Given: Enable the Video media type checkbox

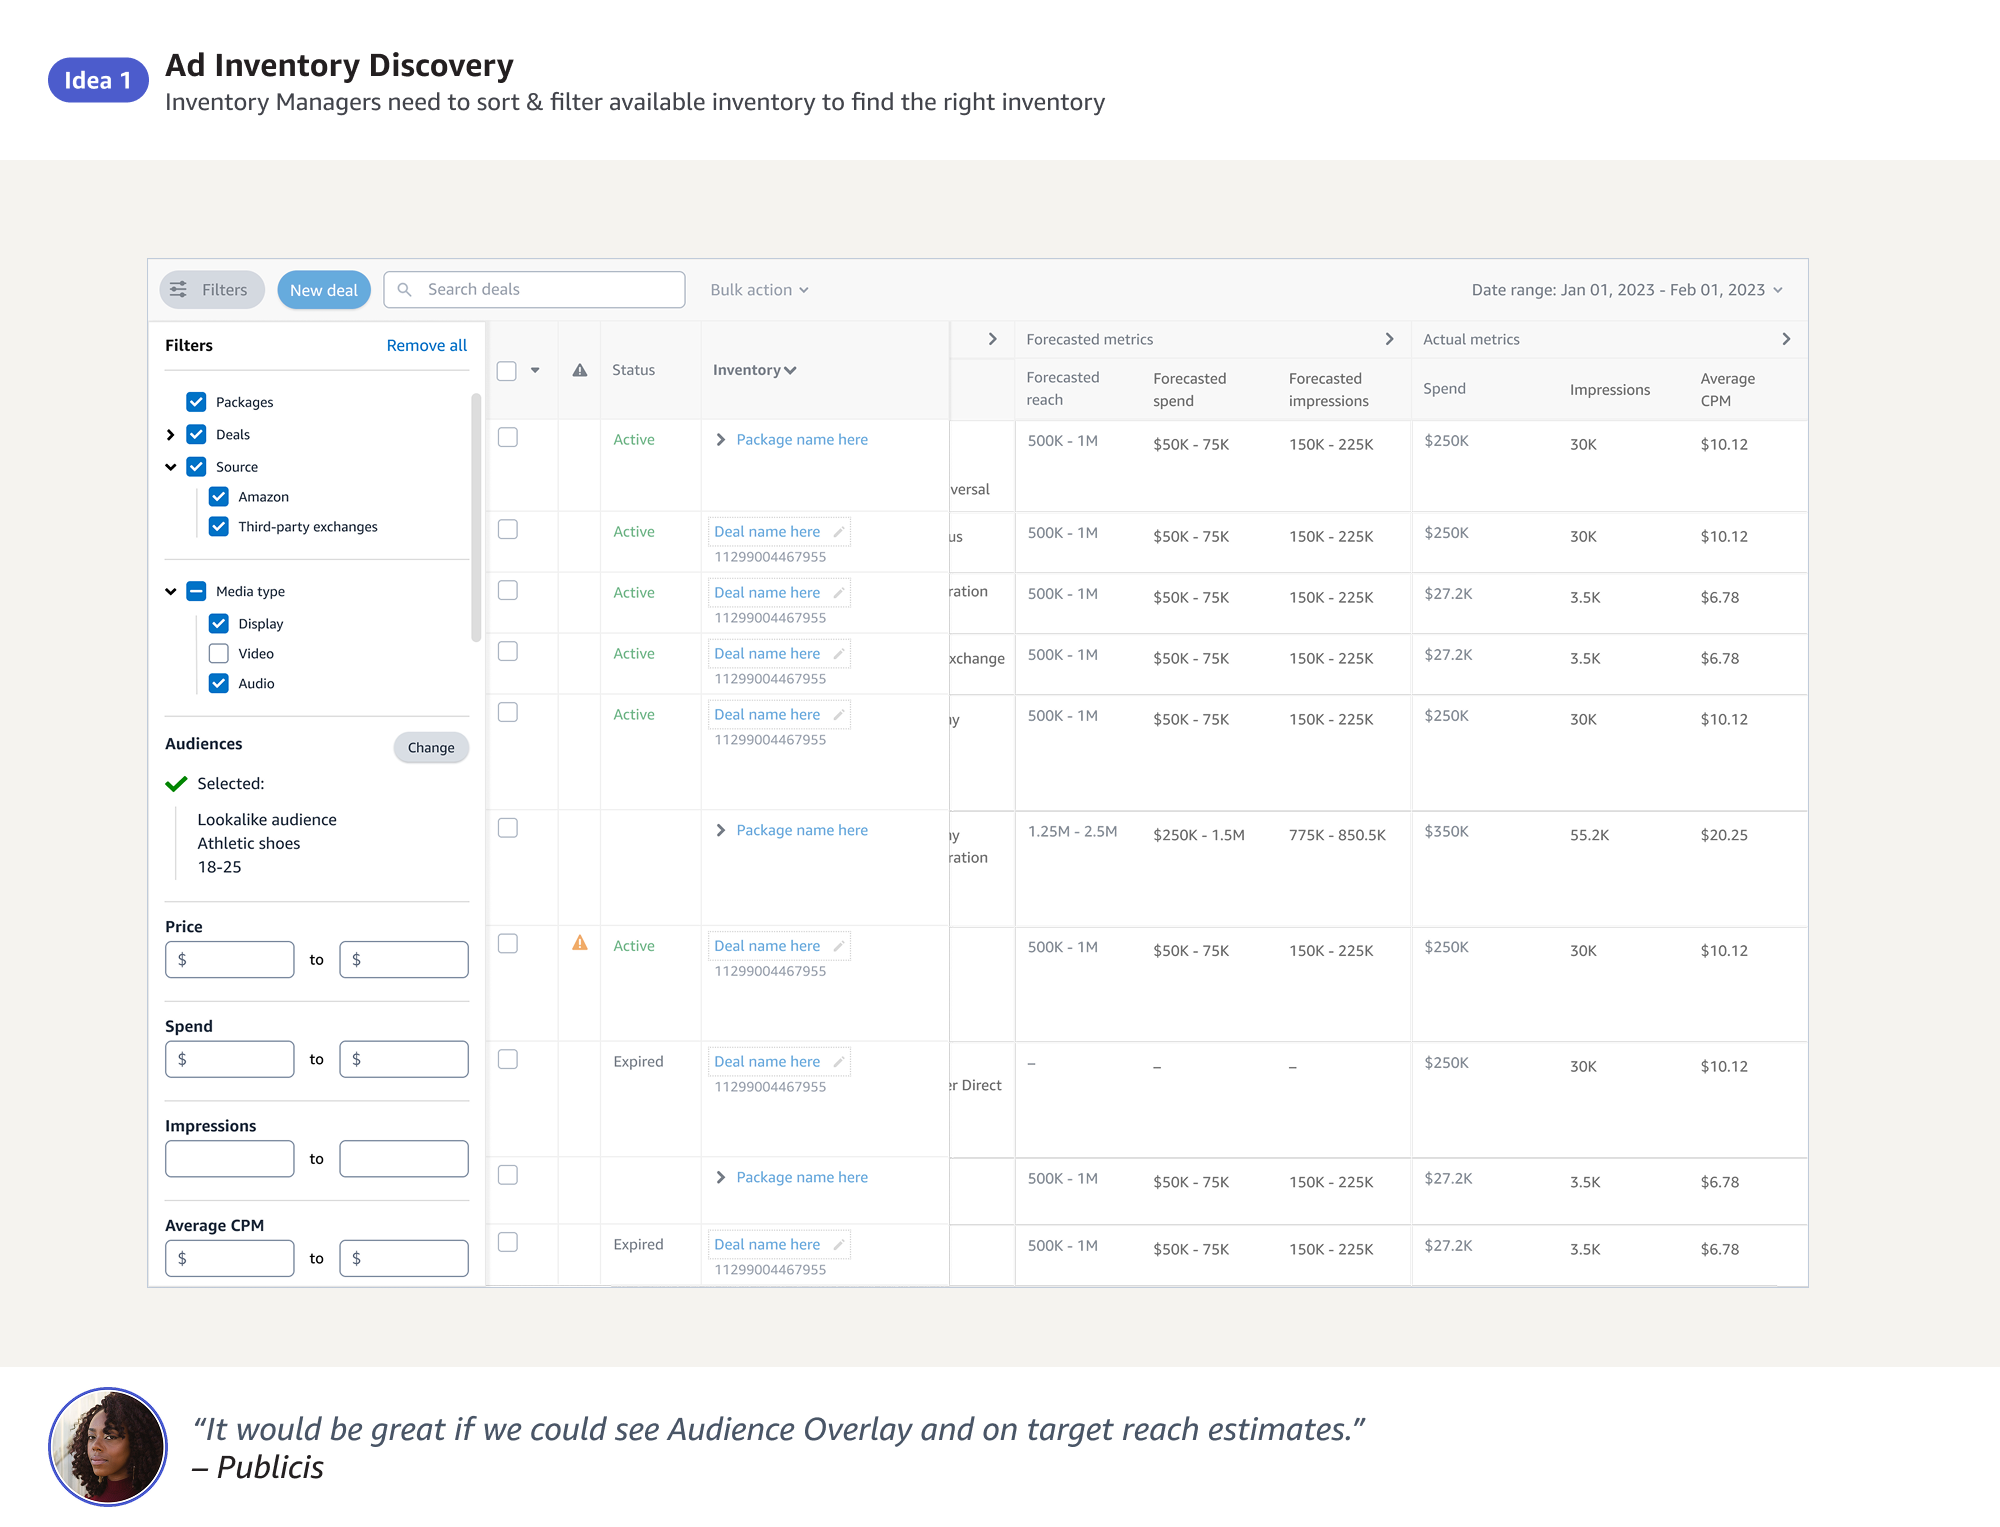Looking at the screenshot, I should pos(219,653).
